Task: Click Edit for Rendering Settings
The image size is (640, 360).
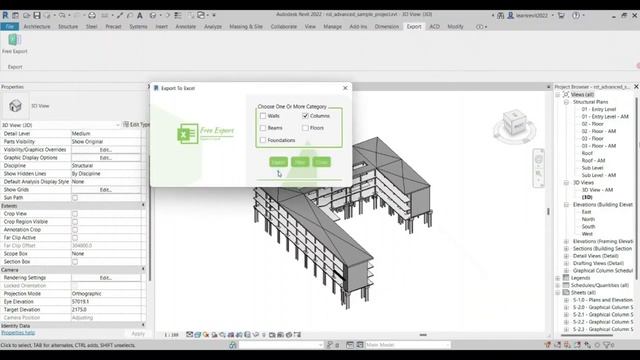Action: [x=106, y=278]
